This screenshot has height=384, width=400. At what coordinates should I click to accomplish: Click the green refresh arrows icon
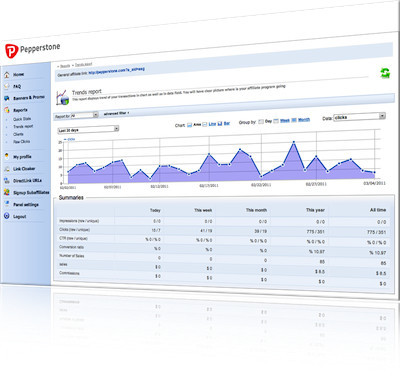pyautogui.click(x=385, y=73)
